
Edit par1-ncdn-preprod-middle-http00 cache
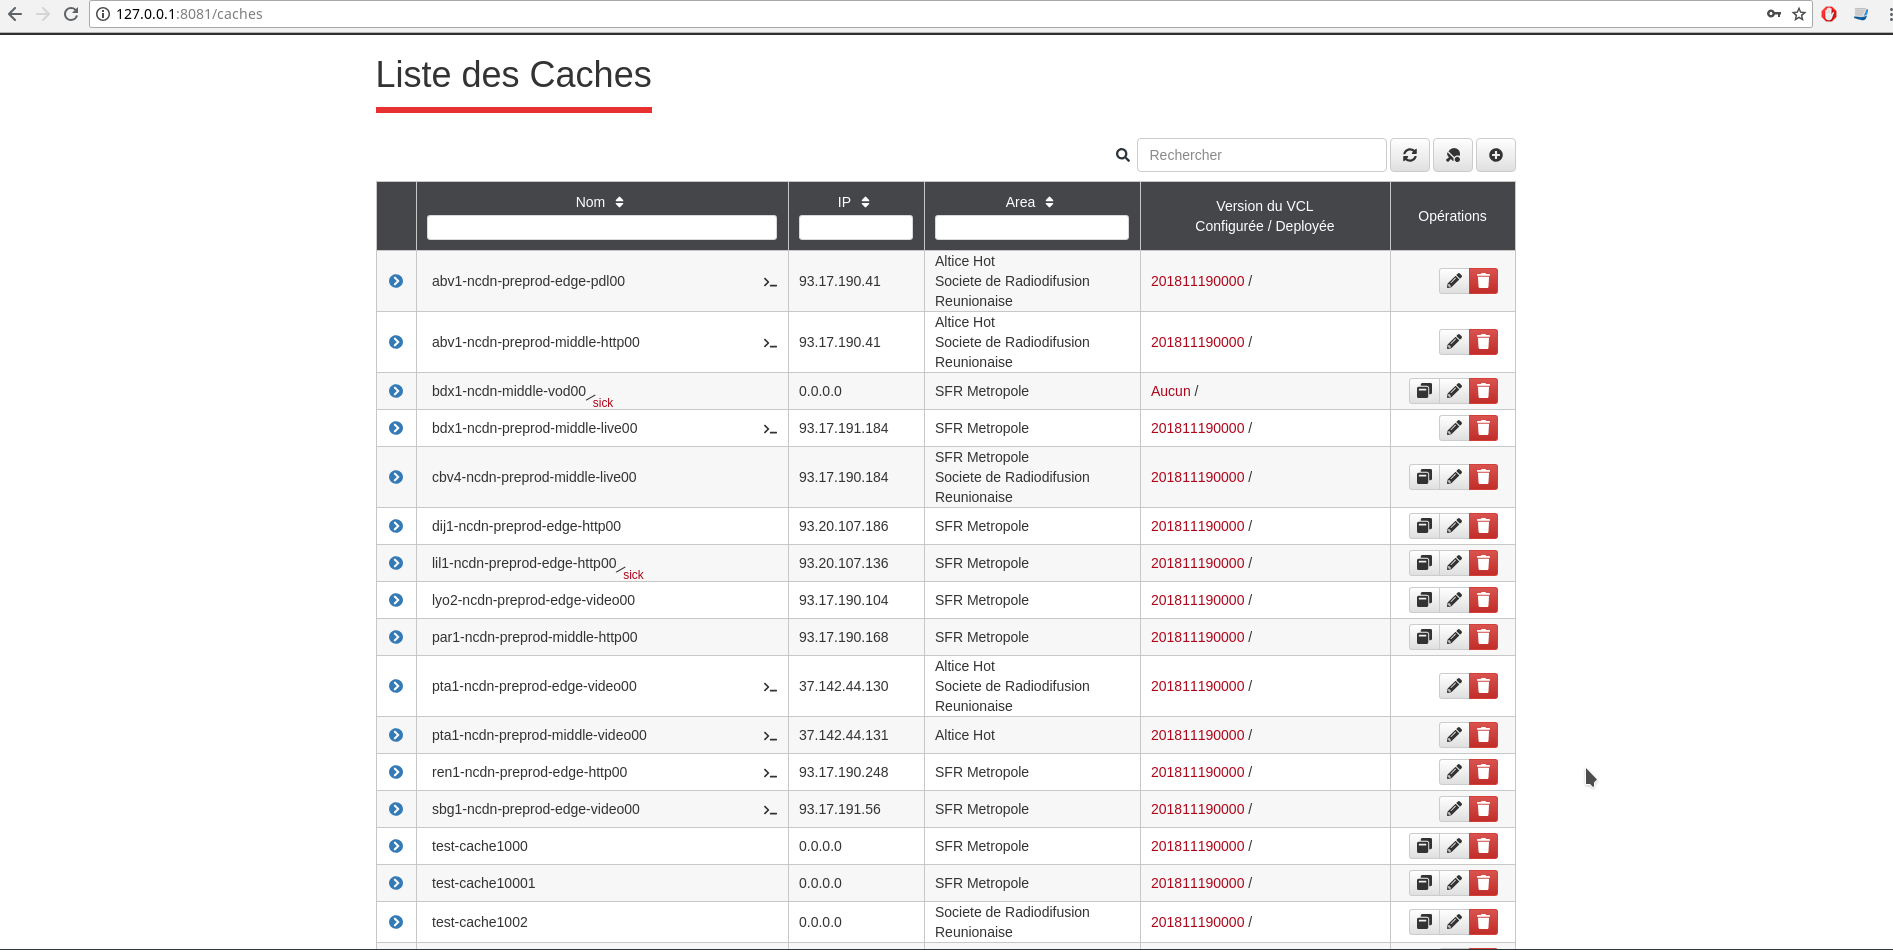pyautogui.click(x=1454, y=637)
